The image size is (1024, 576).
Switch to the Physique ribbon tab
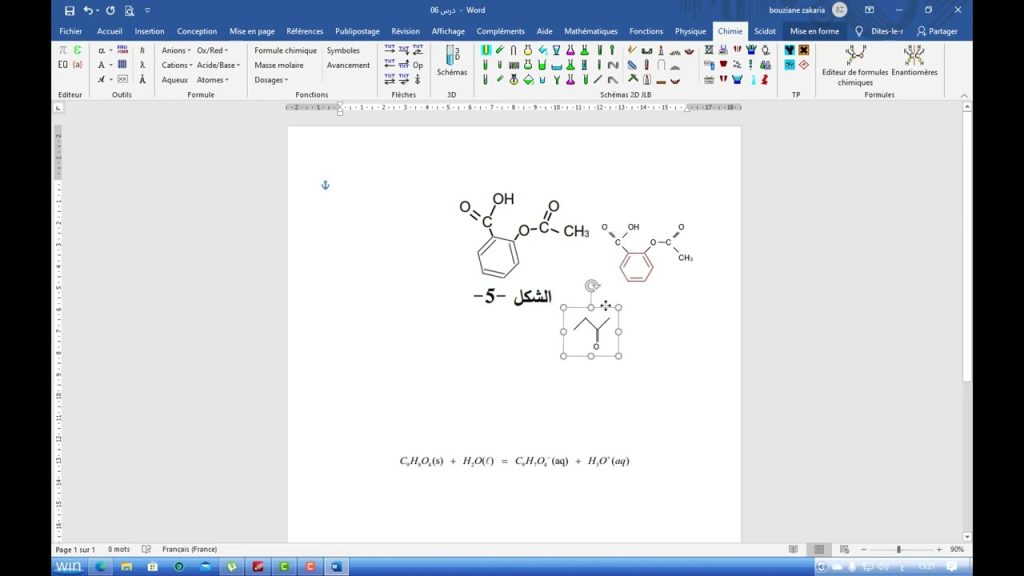[x=690, y=31]
